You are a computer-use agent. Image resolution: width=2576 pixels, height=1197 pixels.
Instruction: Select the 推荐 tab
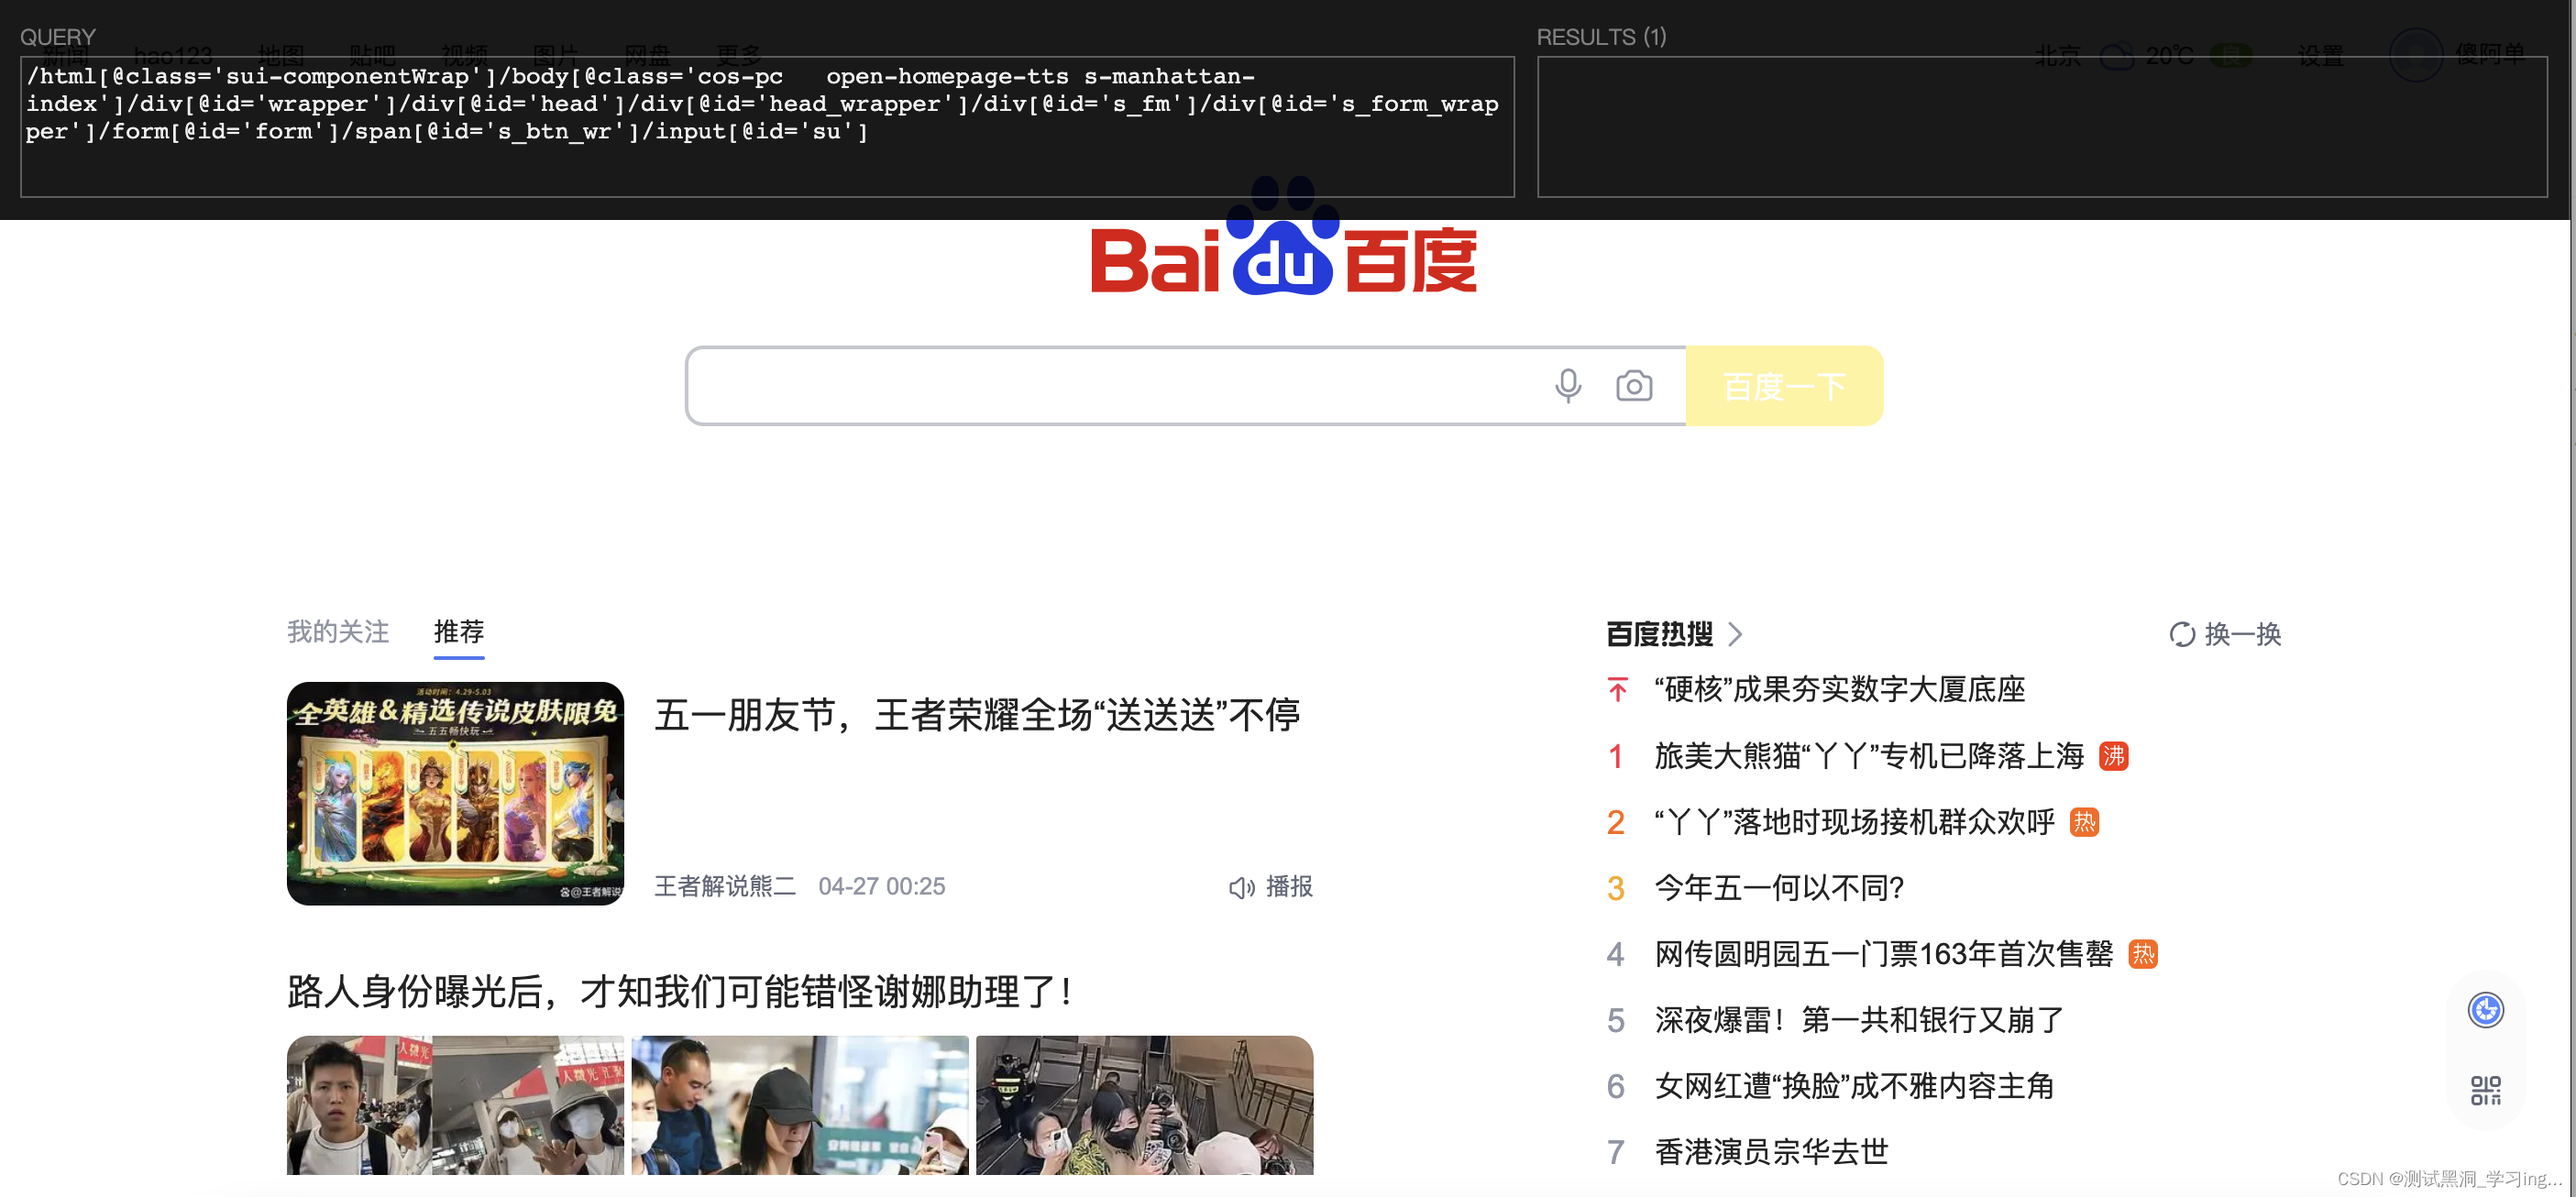click(x=458, y=632)
